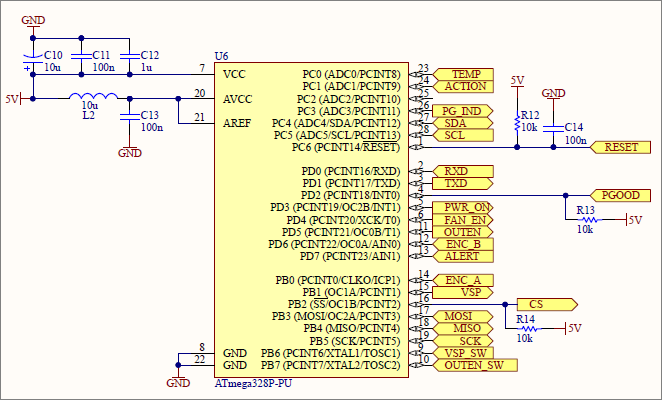This screenshot has width=662, height=400.
Task: Select the 1u value of C12
Action: click(x=147, y=68)
